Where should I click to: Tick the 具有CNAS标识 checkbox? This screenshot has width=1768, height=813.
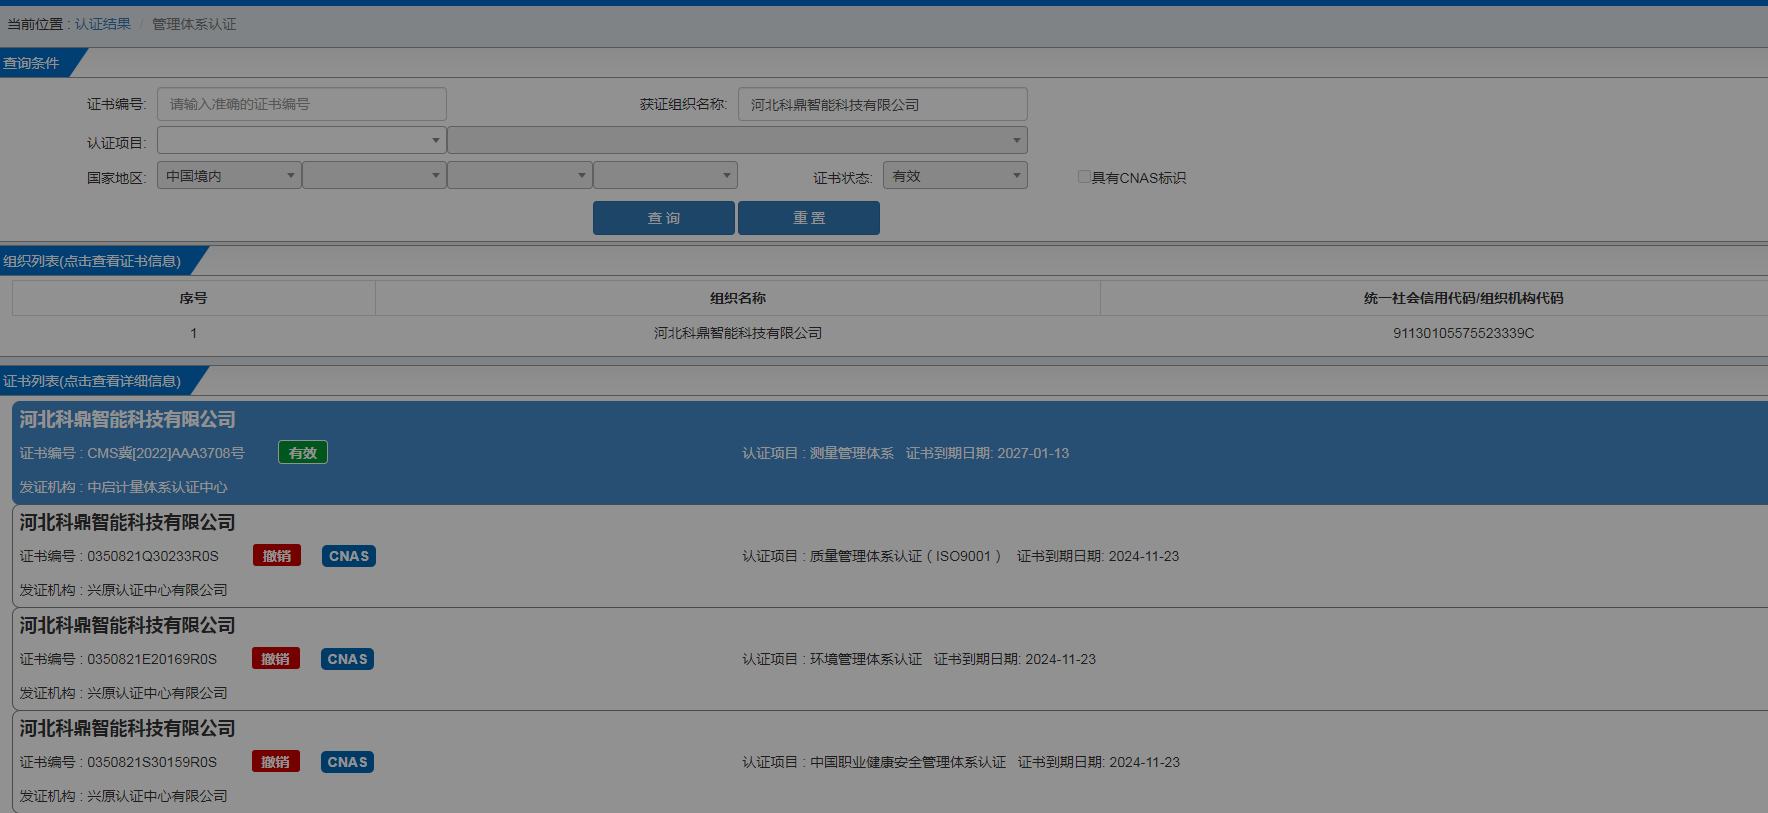[x=1084, y=177]
